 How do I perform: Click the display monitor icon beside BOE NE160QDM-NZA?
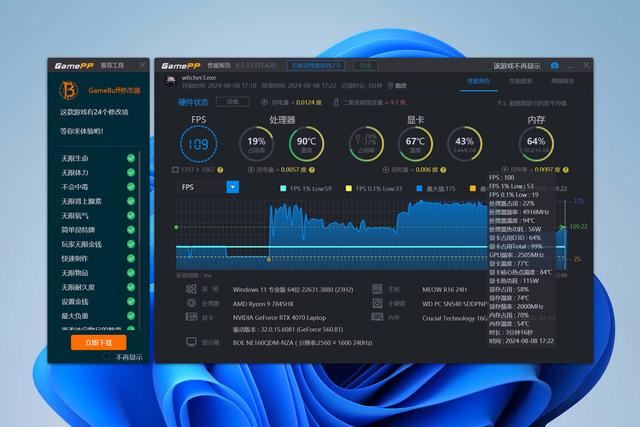(x=189, y=341)
